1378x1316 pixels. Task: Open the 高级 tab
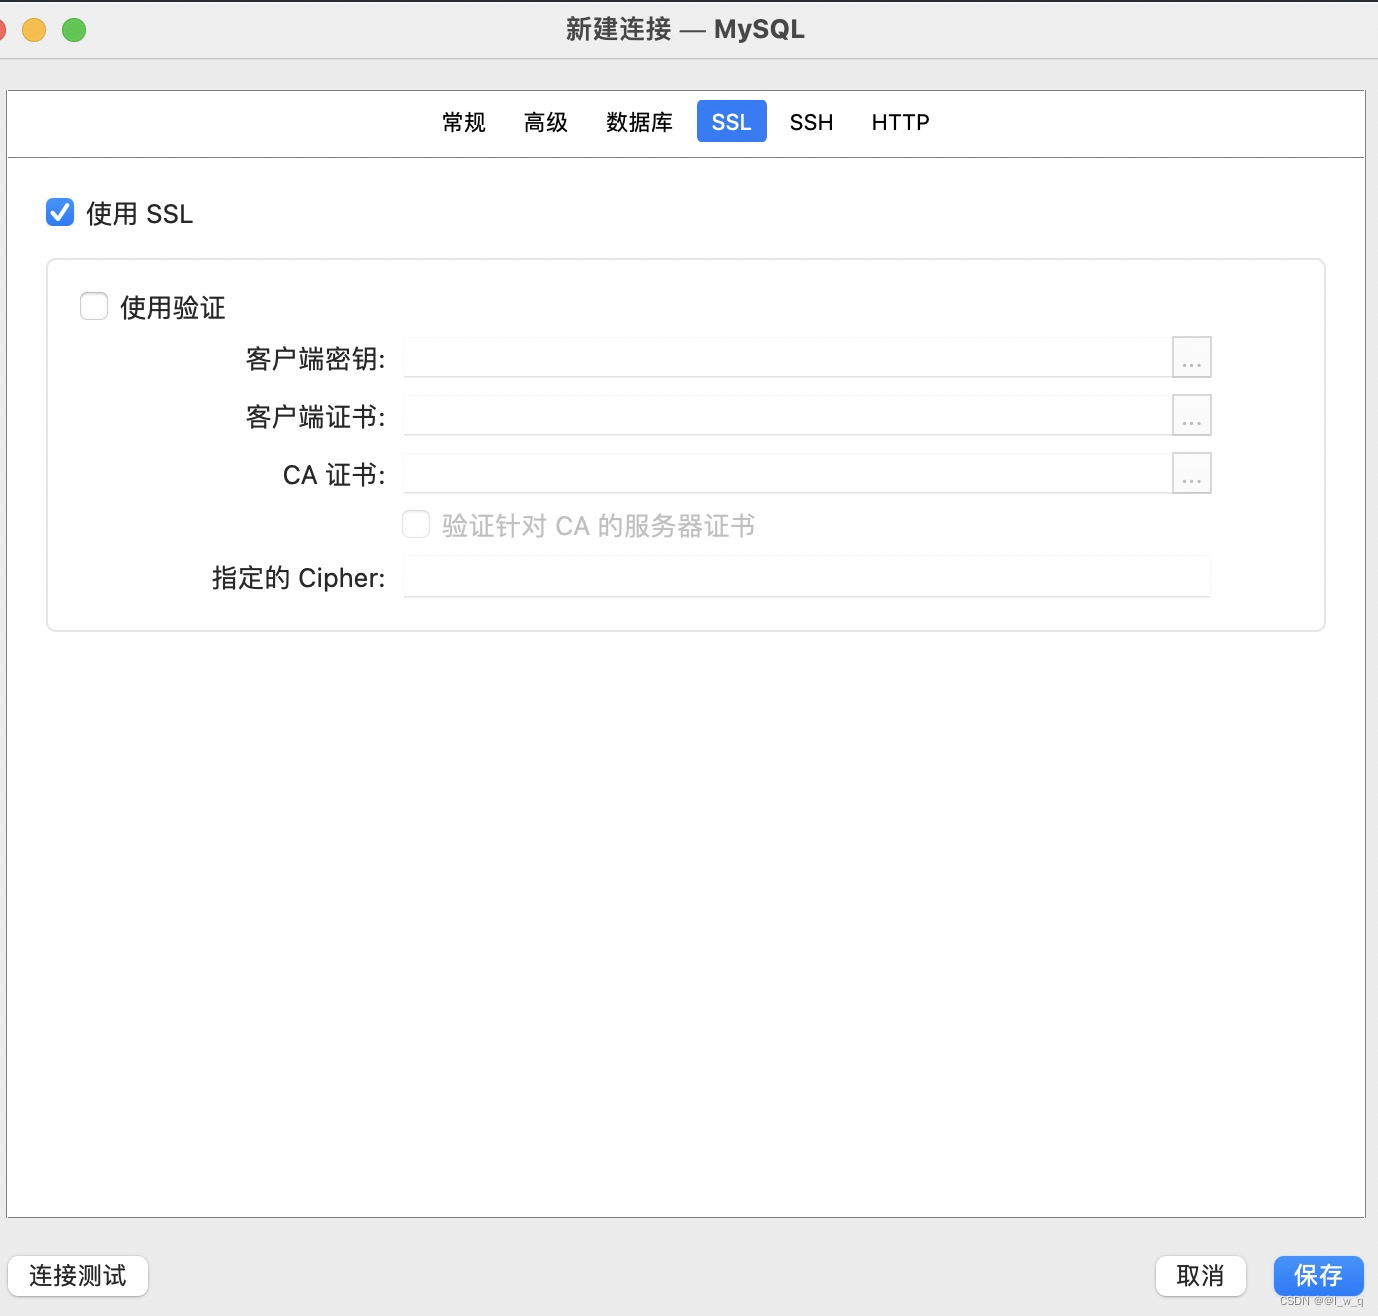tap(546, 122)
